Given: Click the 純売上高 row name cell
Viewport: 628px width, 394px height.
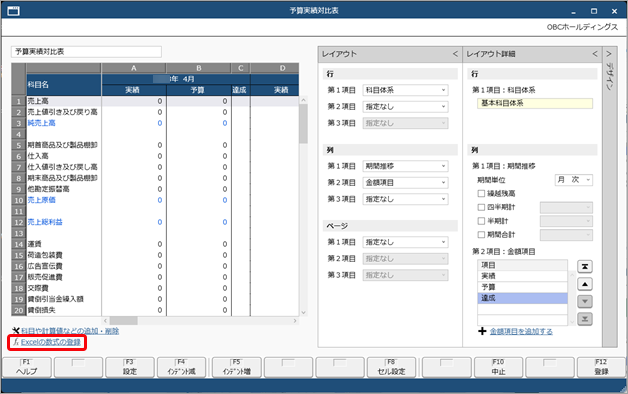Looking at the screenshot, I should [x=64, y=123].
